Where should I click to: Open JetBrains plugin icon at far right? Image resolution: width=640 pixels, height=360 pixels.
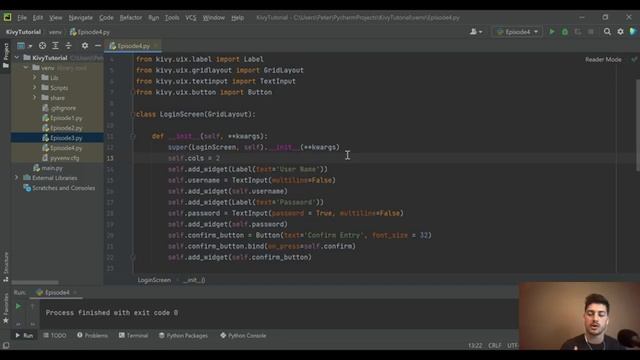click(633, 32)
